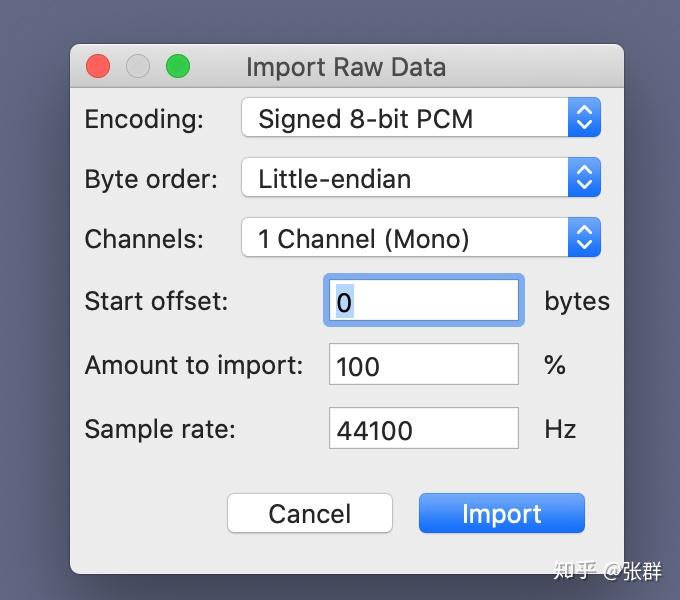The width and height of the screenshot is (680, 600).
Task: Click the Start offset input field
Action: [x=423, y=301]
